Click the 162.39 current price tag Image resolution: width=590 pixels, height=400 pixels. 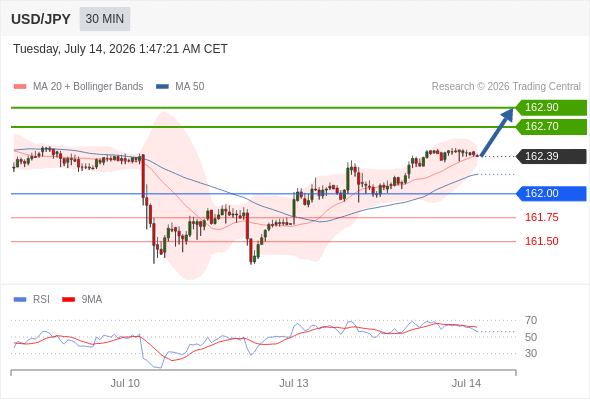(x=551, y=156)
